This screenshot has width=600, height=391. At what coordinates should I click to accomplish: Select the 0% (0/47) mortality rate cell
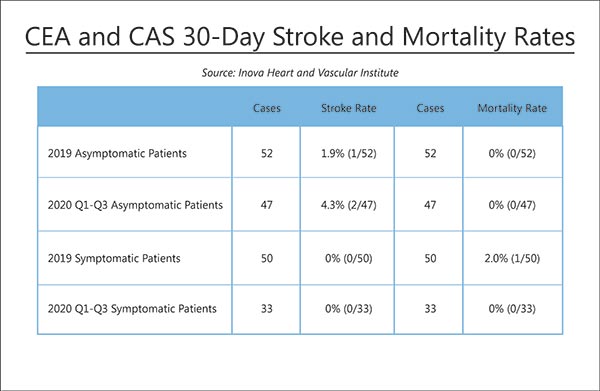(512, 205)
